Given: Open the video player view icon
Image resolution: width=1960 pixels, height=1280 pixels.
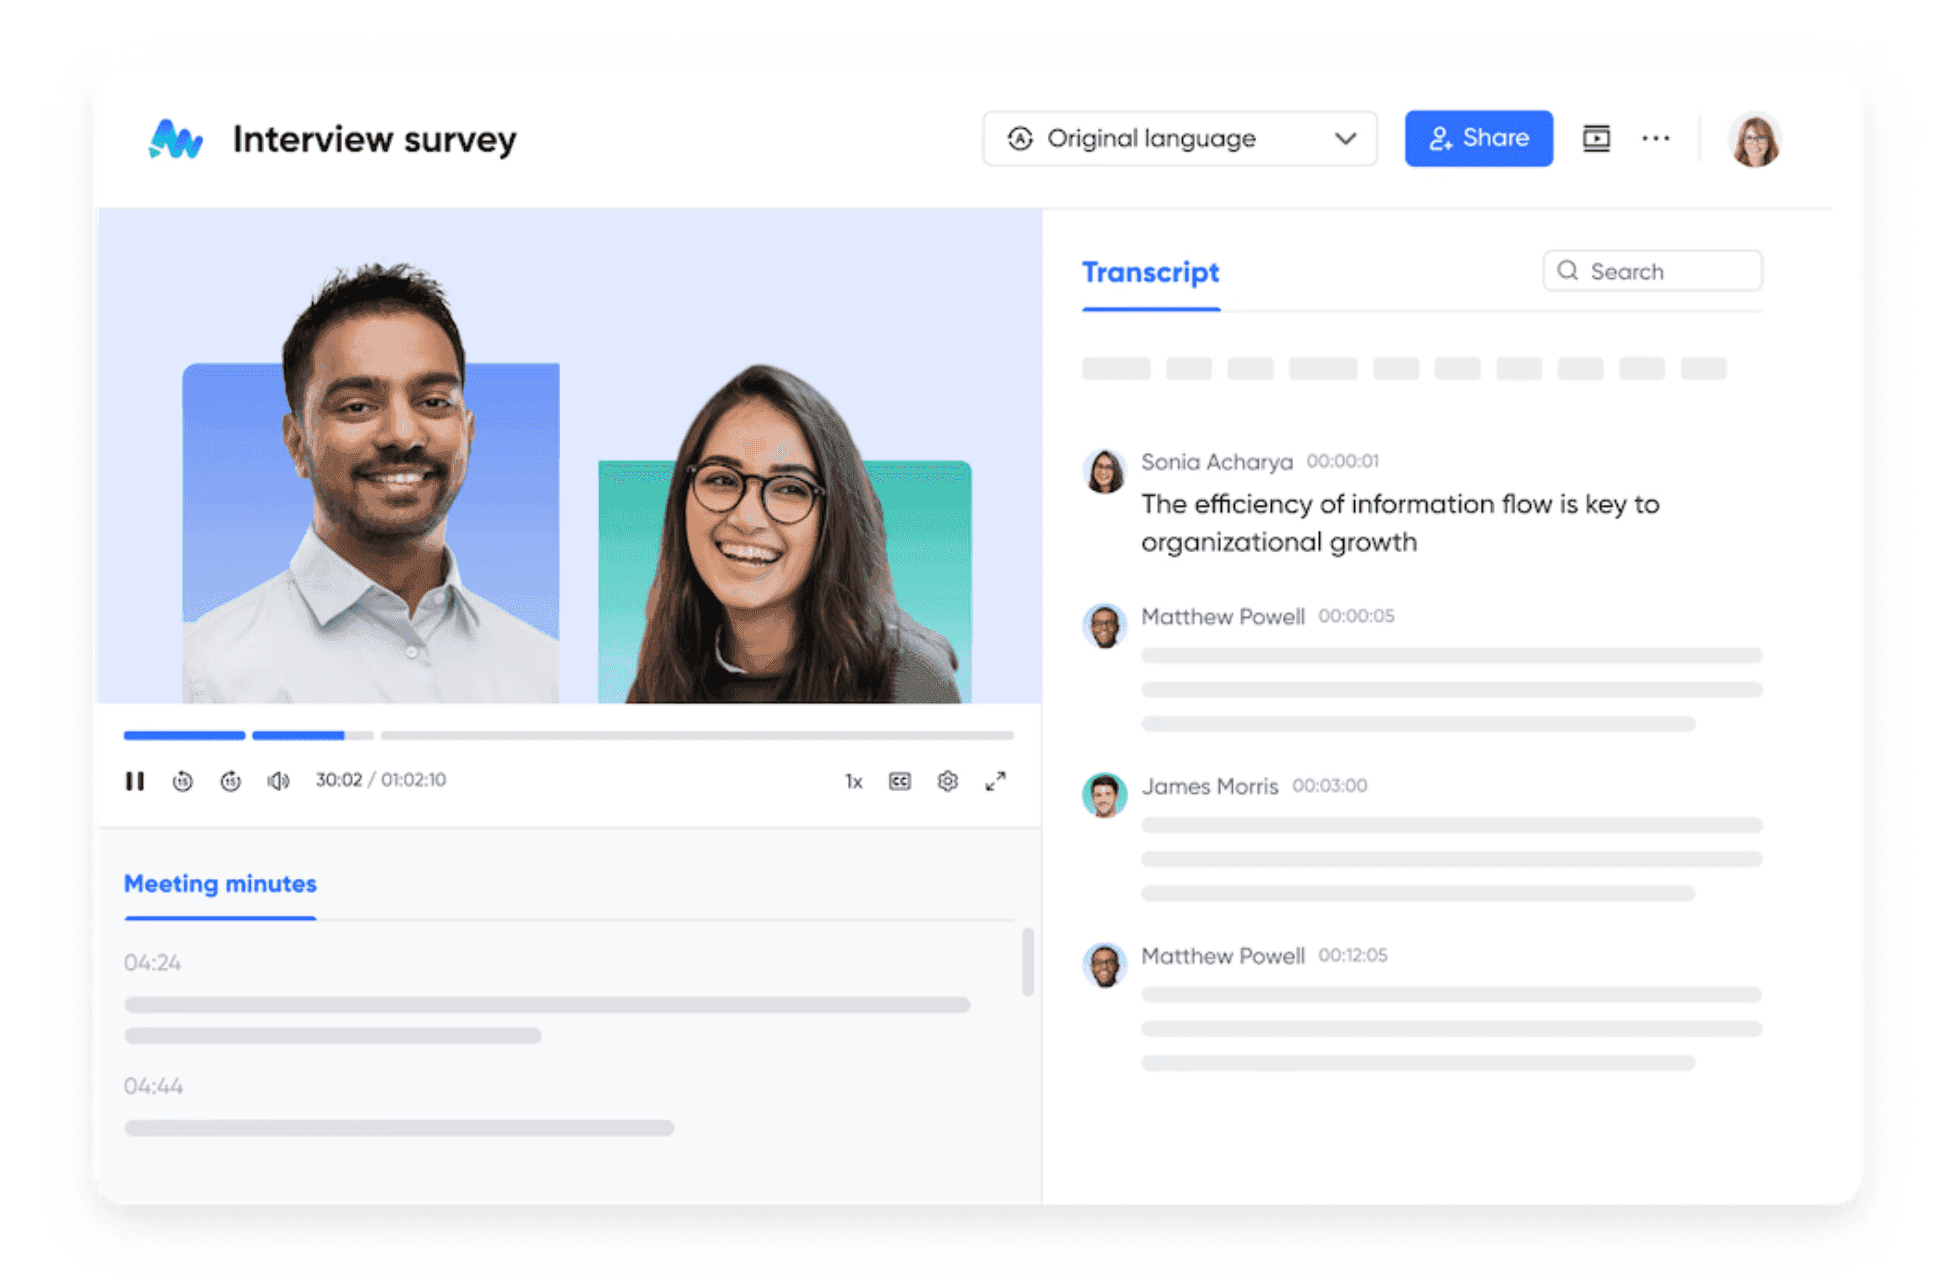Looking at the screenshot, I should pos(1596,138).
